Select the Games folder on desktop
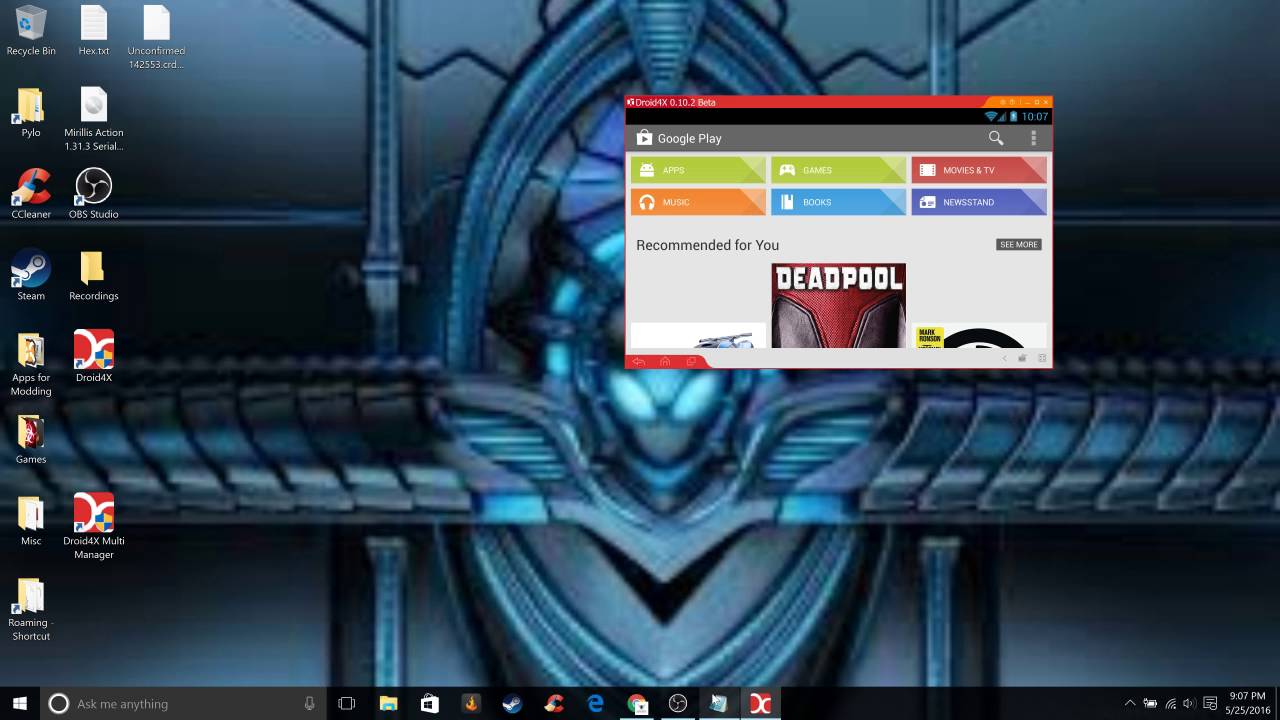1280x720 pixels. point(31,439)
